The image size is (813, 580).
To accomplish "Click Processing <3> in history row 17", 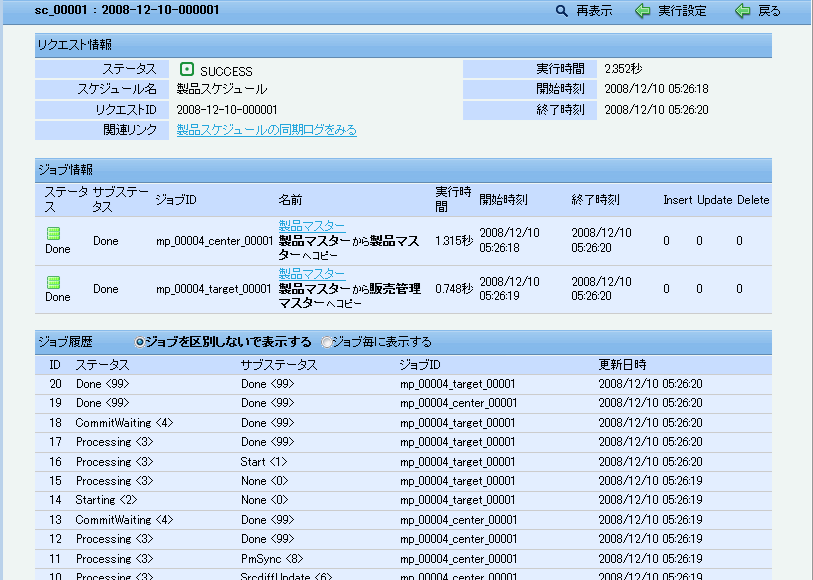I will [x=115, y=442].
